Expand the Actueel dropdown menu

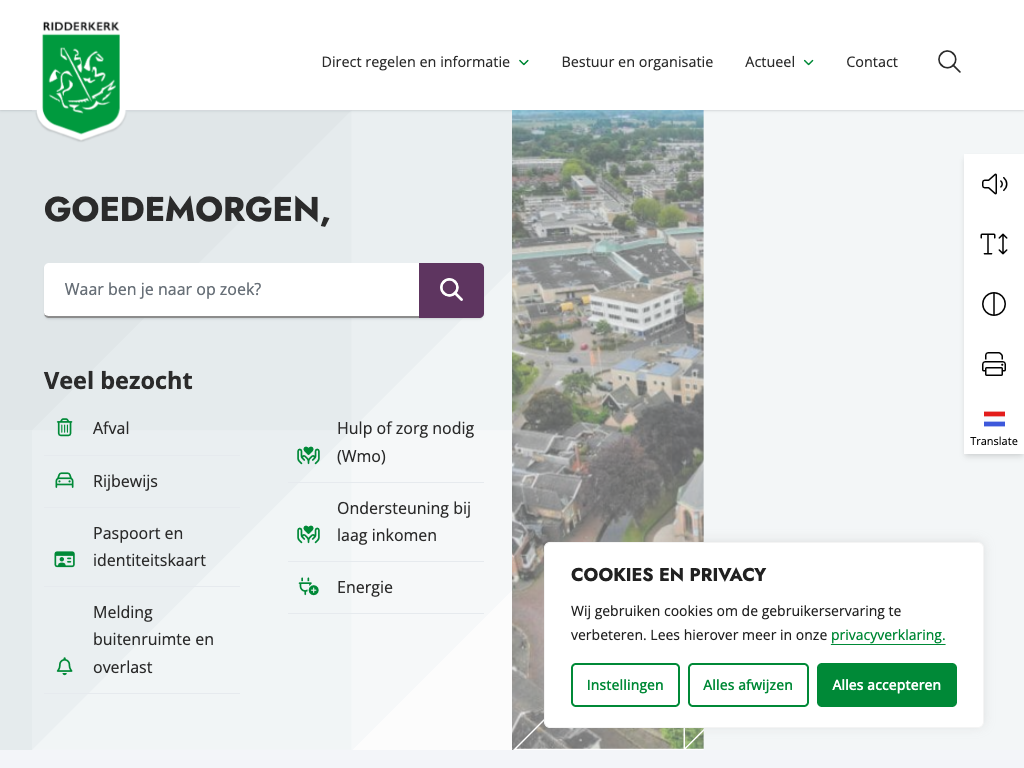coord(779,62)
